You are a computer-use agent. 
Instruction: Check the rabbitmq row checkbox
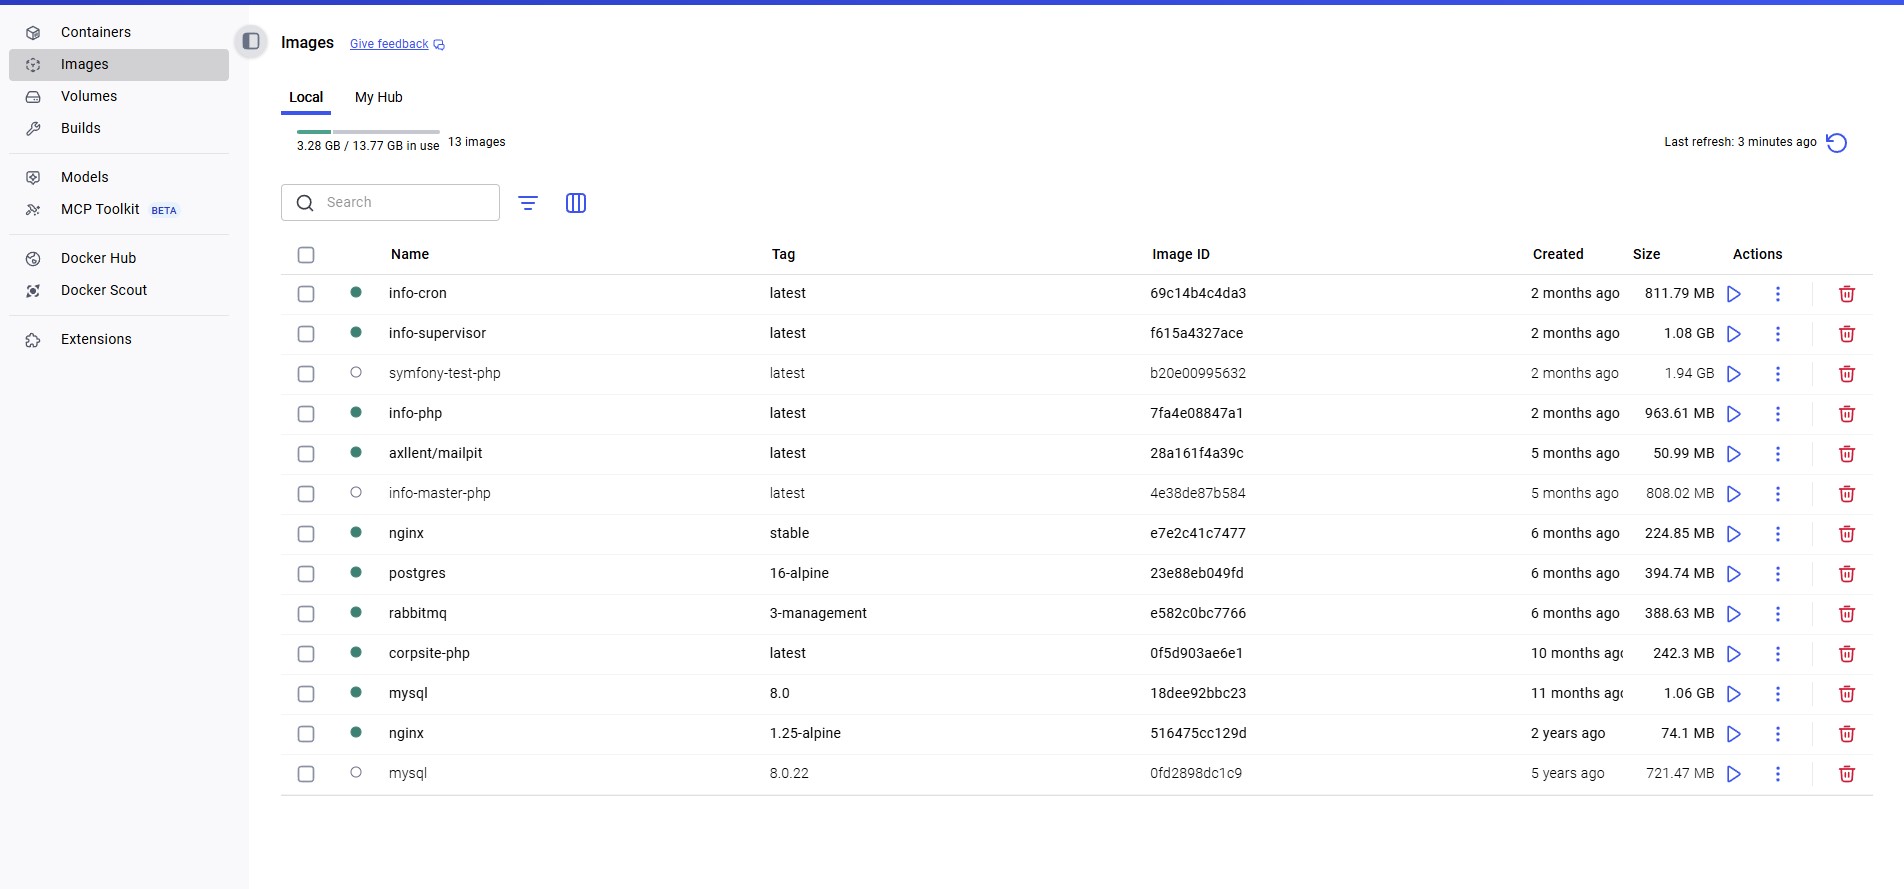click(306, 614)
